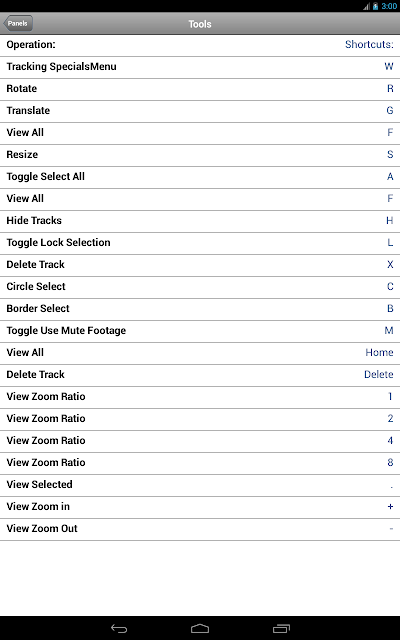Select the Rotate operation row

pos(200,89)
